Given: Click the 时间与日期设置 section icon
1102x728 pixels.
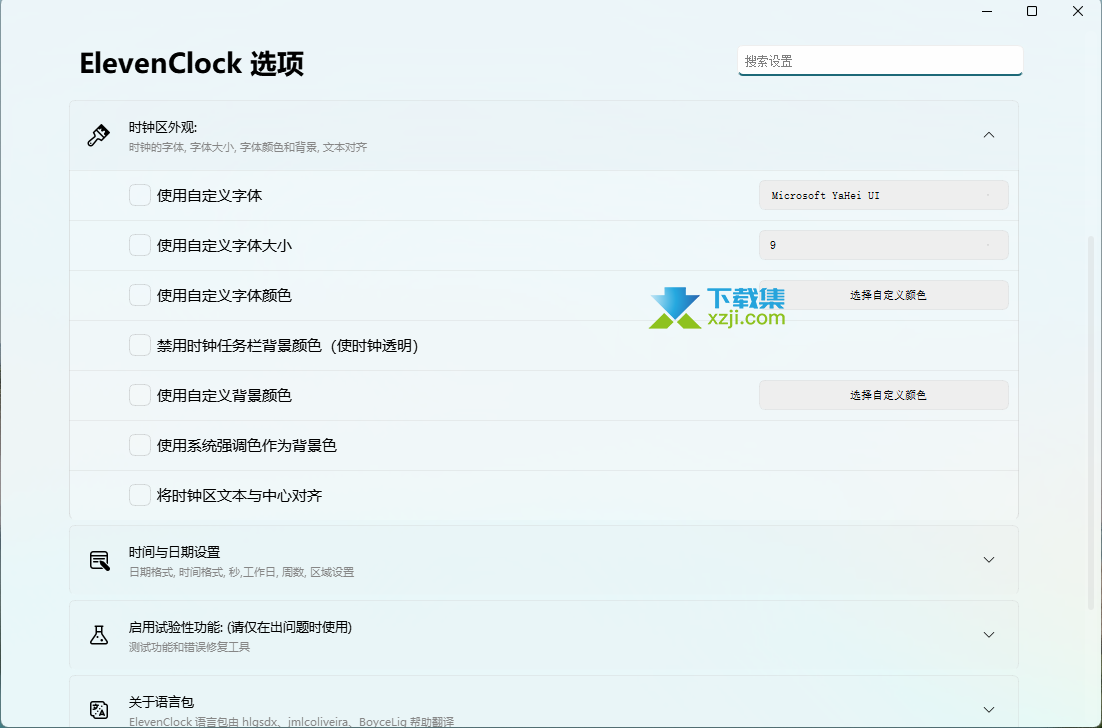Looking at the screenshot, I should coord(99,561).
